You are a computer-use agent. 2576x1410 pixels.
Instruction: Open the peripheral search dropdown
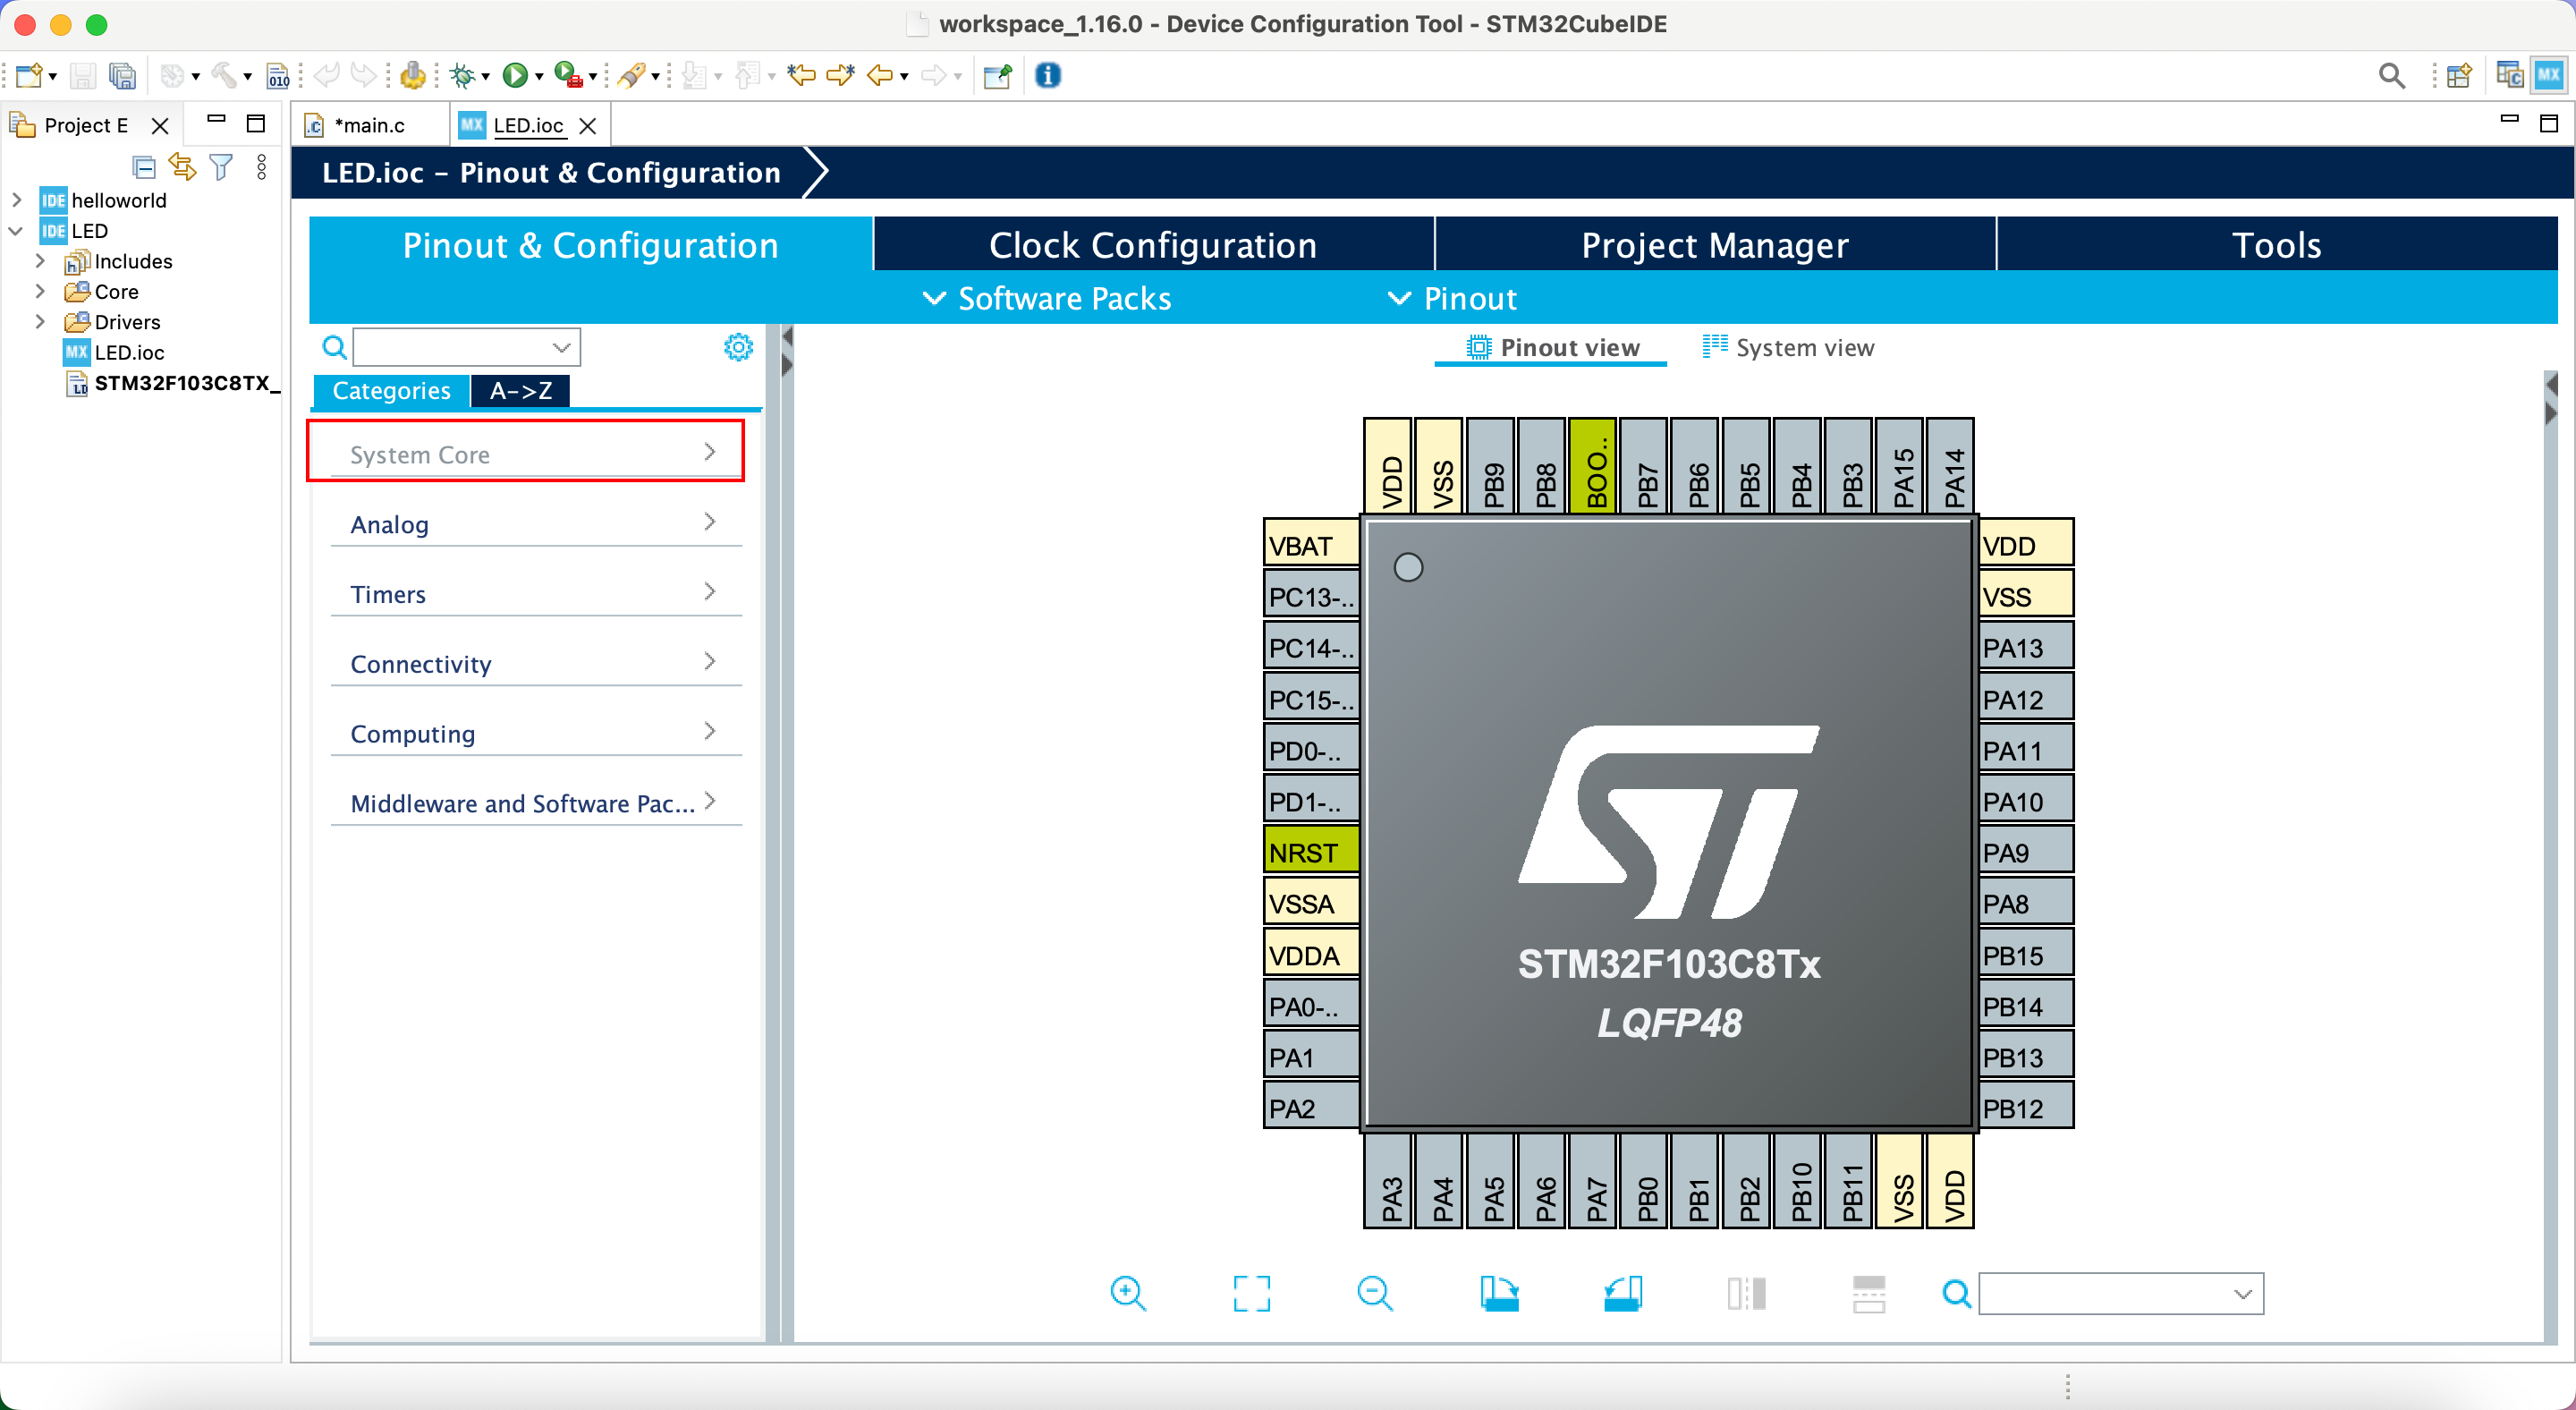(x=561, y=347)
